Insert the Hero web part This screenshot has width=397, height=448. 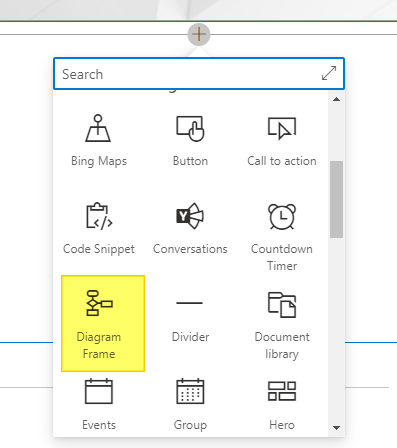[x=282, y=405]
